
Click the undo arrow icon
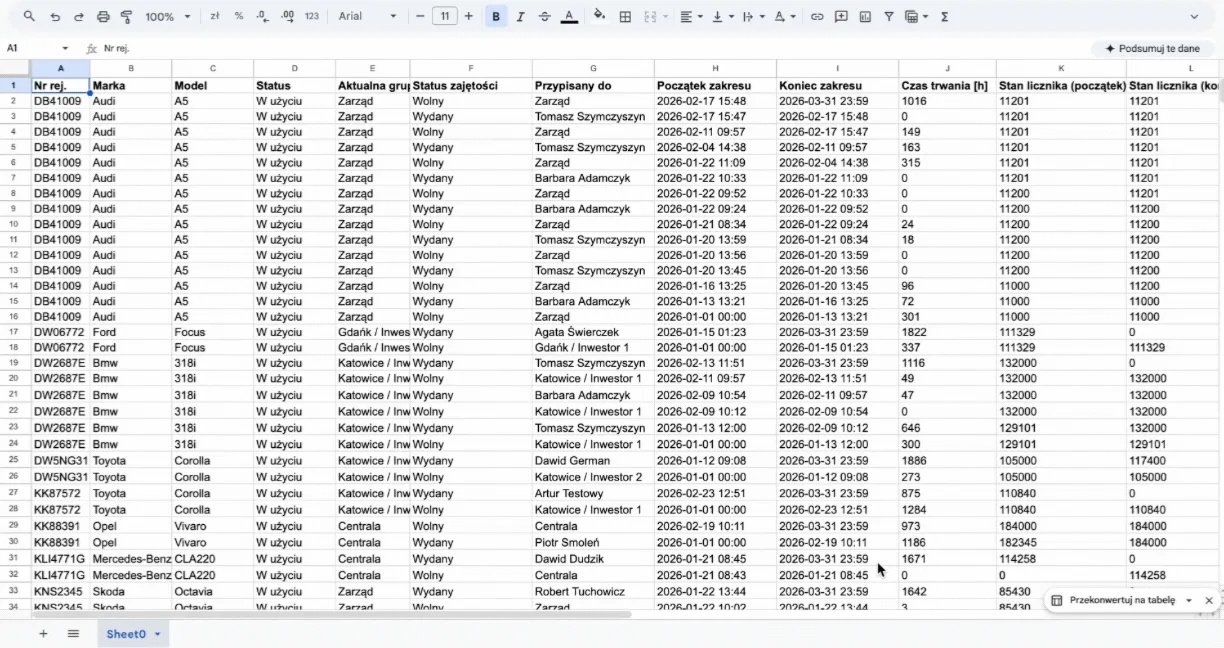[x=55, y=16]
